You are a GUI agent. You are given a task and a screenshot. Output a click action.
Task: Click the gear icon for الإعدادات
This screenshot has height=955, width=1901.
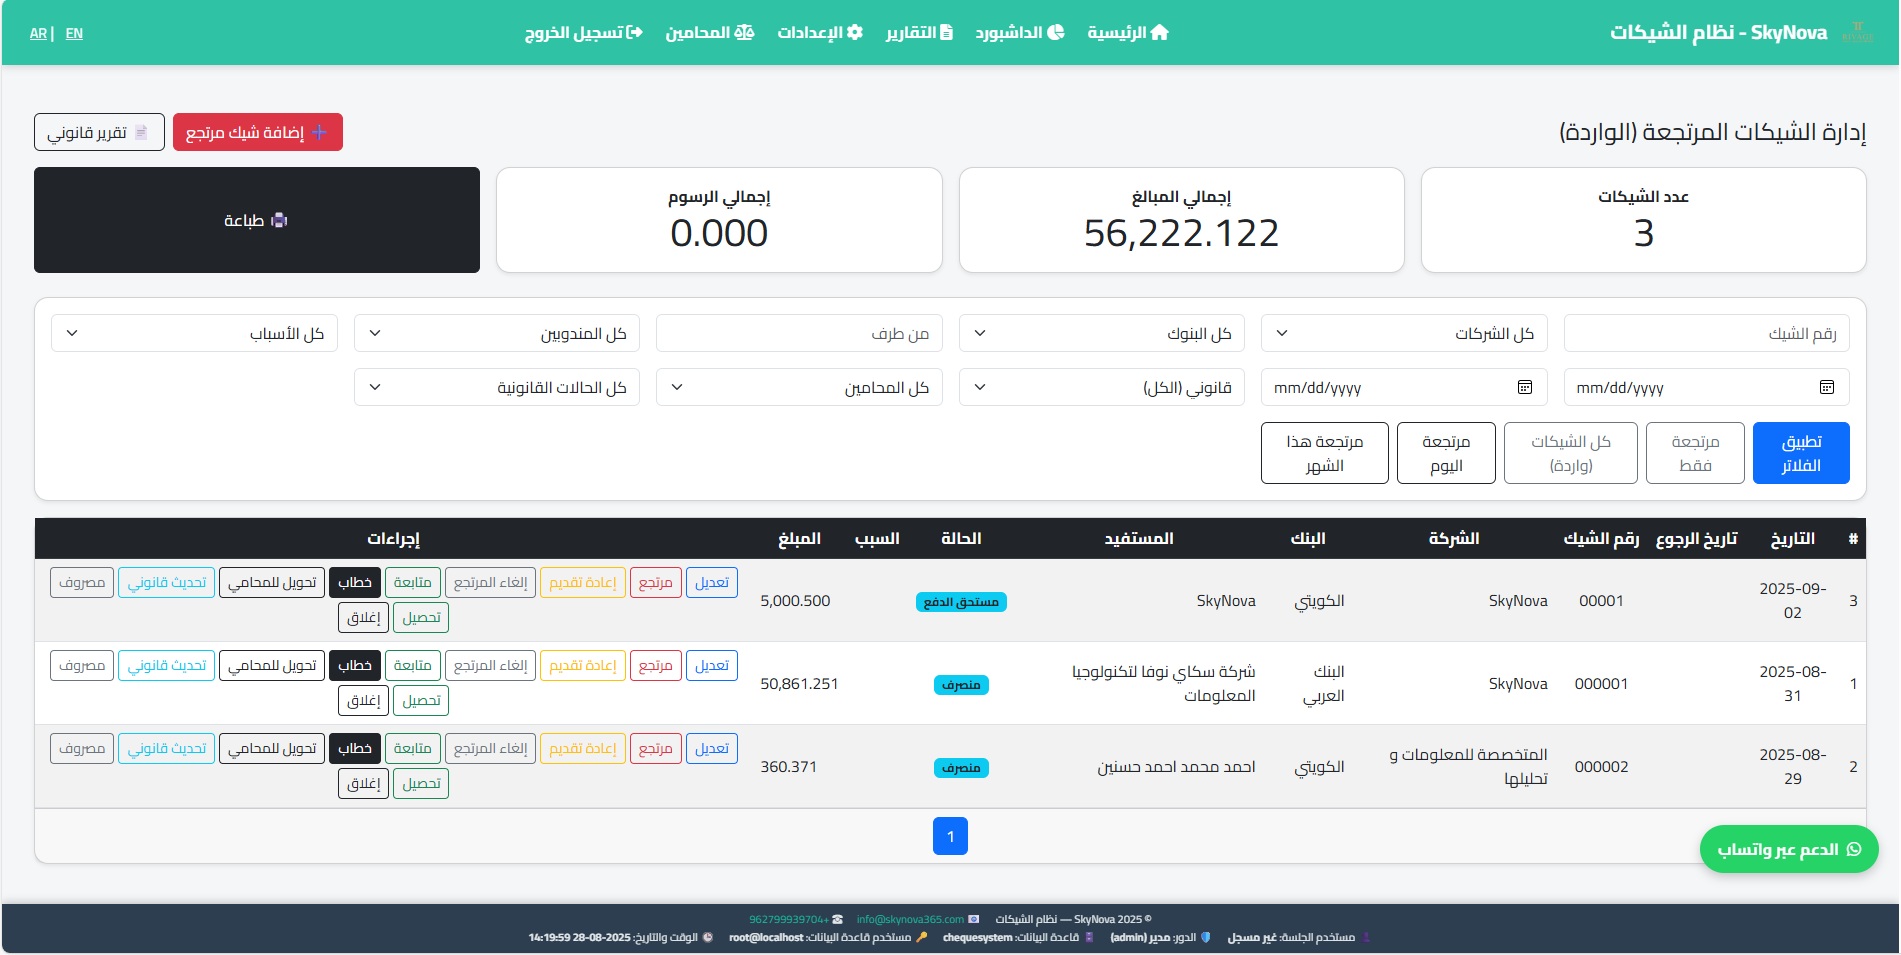[x=855, y=33]
